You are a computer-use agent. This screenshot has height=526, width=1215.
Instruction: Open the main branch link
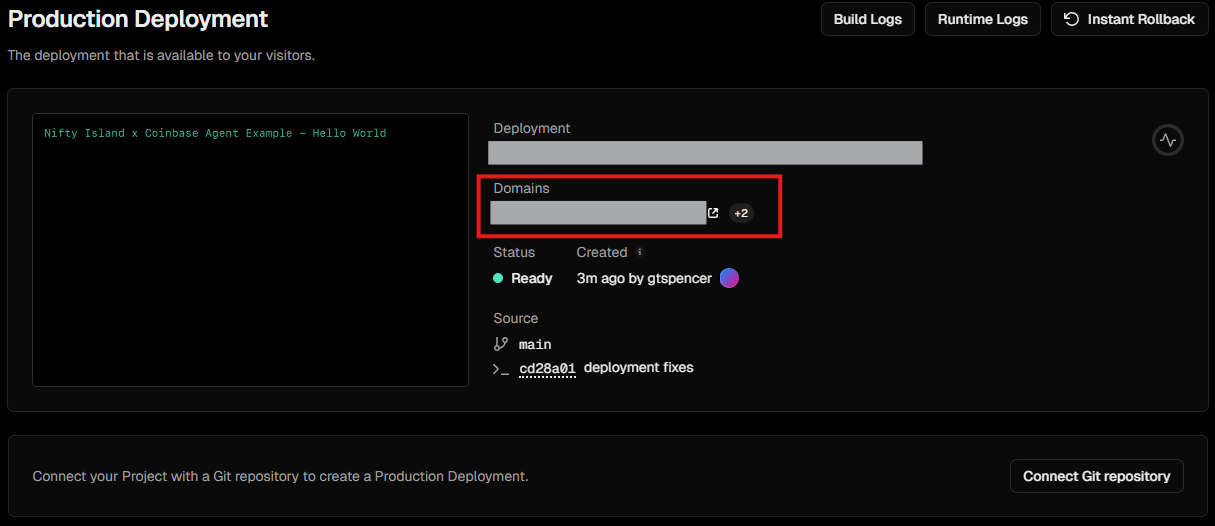point(535,344)
